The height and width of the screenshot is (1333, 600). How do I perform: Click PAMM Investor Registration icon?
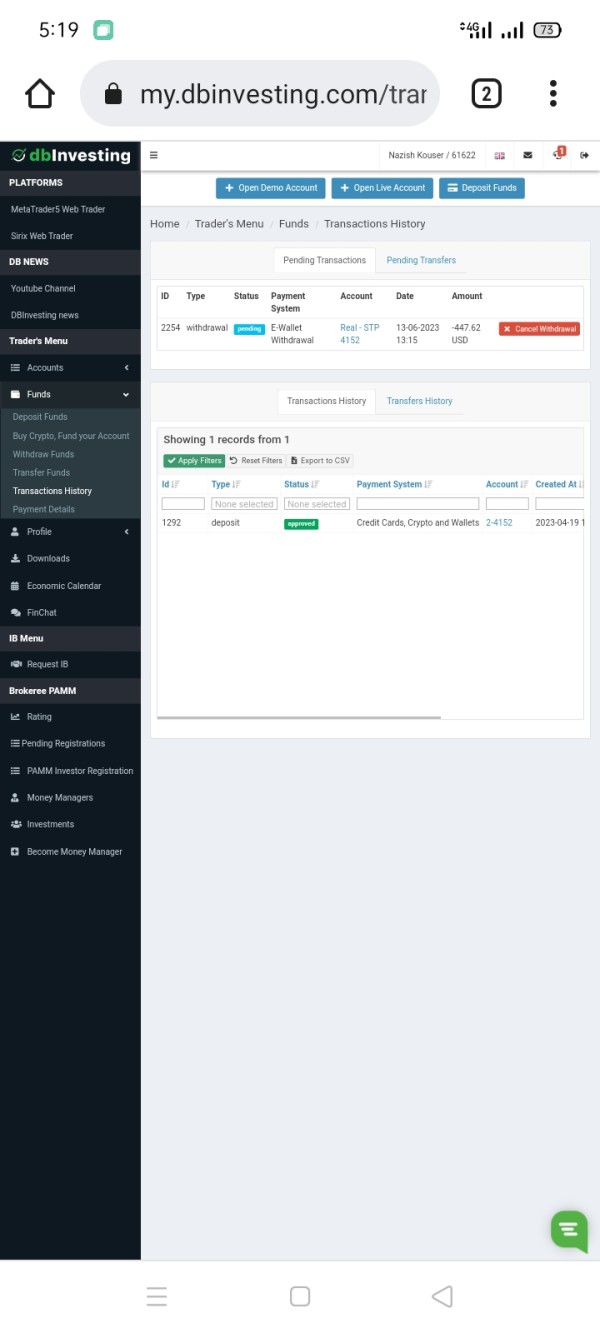click(15, 771)
